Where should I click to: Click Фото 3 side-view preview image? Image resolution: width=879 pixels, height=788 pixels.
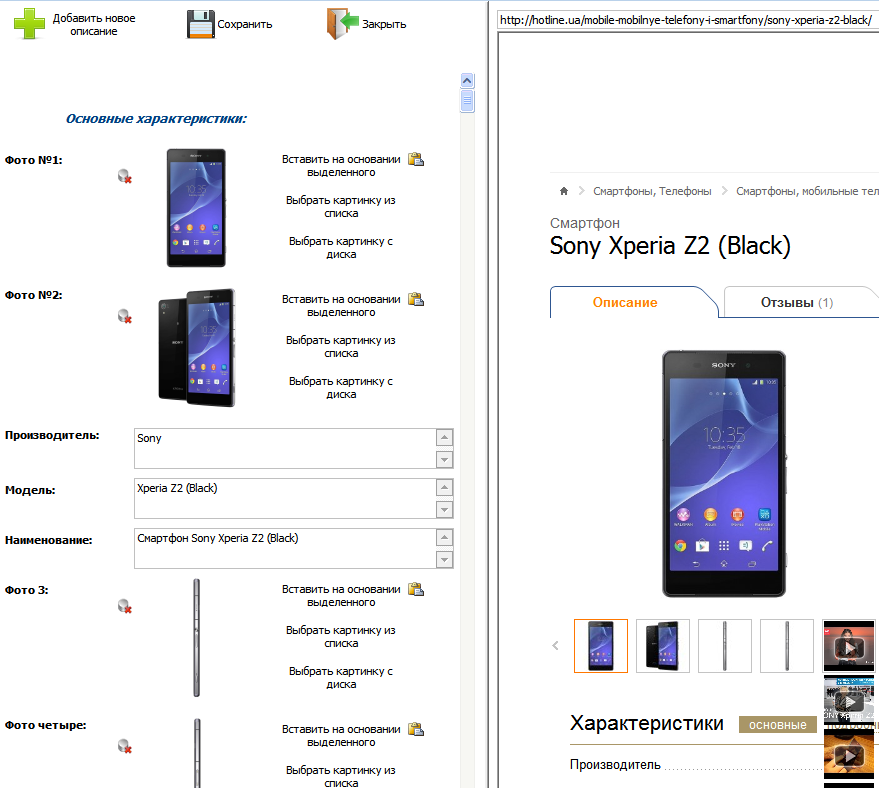click(x=196, y=638)
